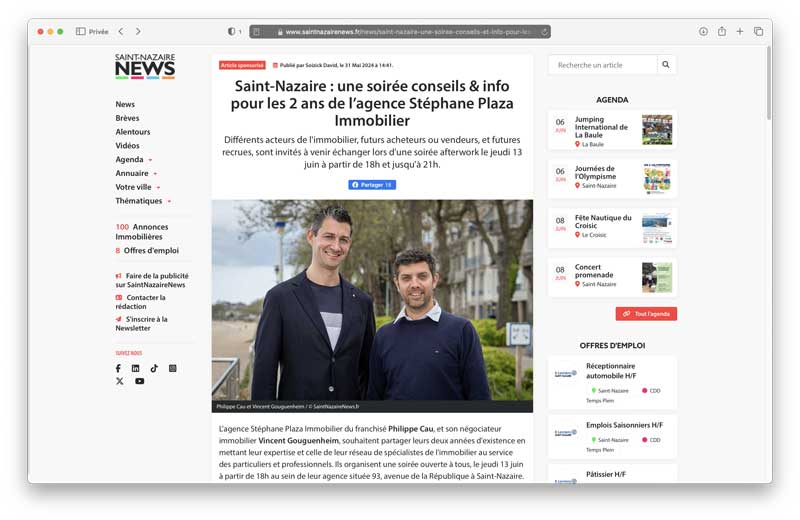This screenshot has height=520, width=800.
Task: Expand the Thématiques menu
Action: click(169, 201)
